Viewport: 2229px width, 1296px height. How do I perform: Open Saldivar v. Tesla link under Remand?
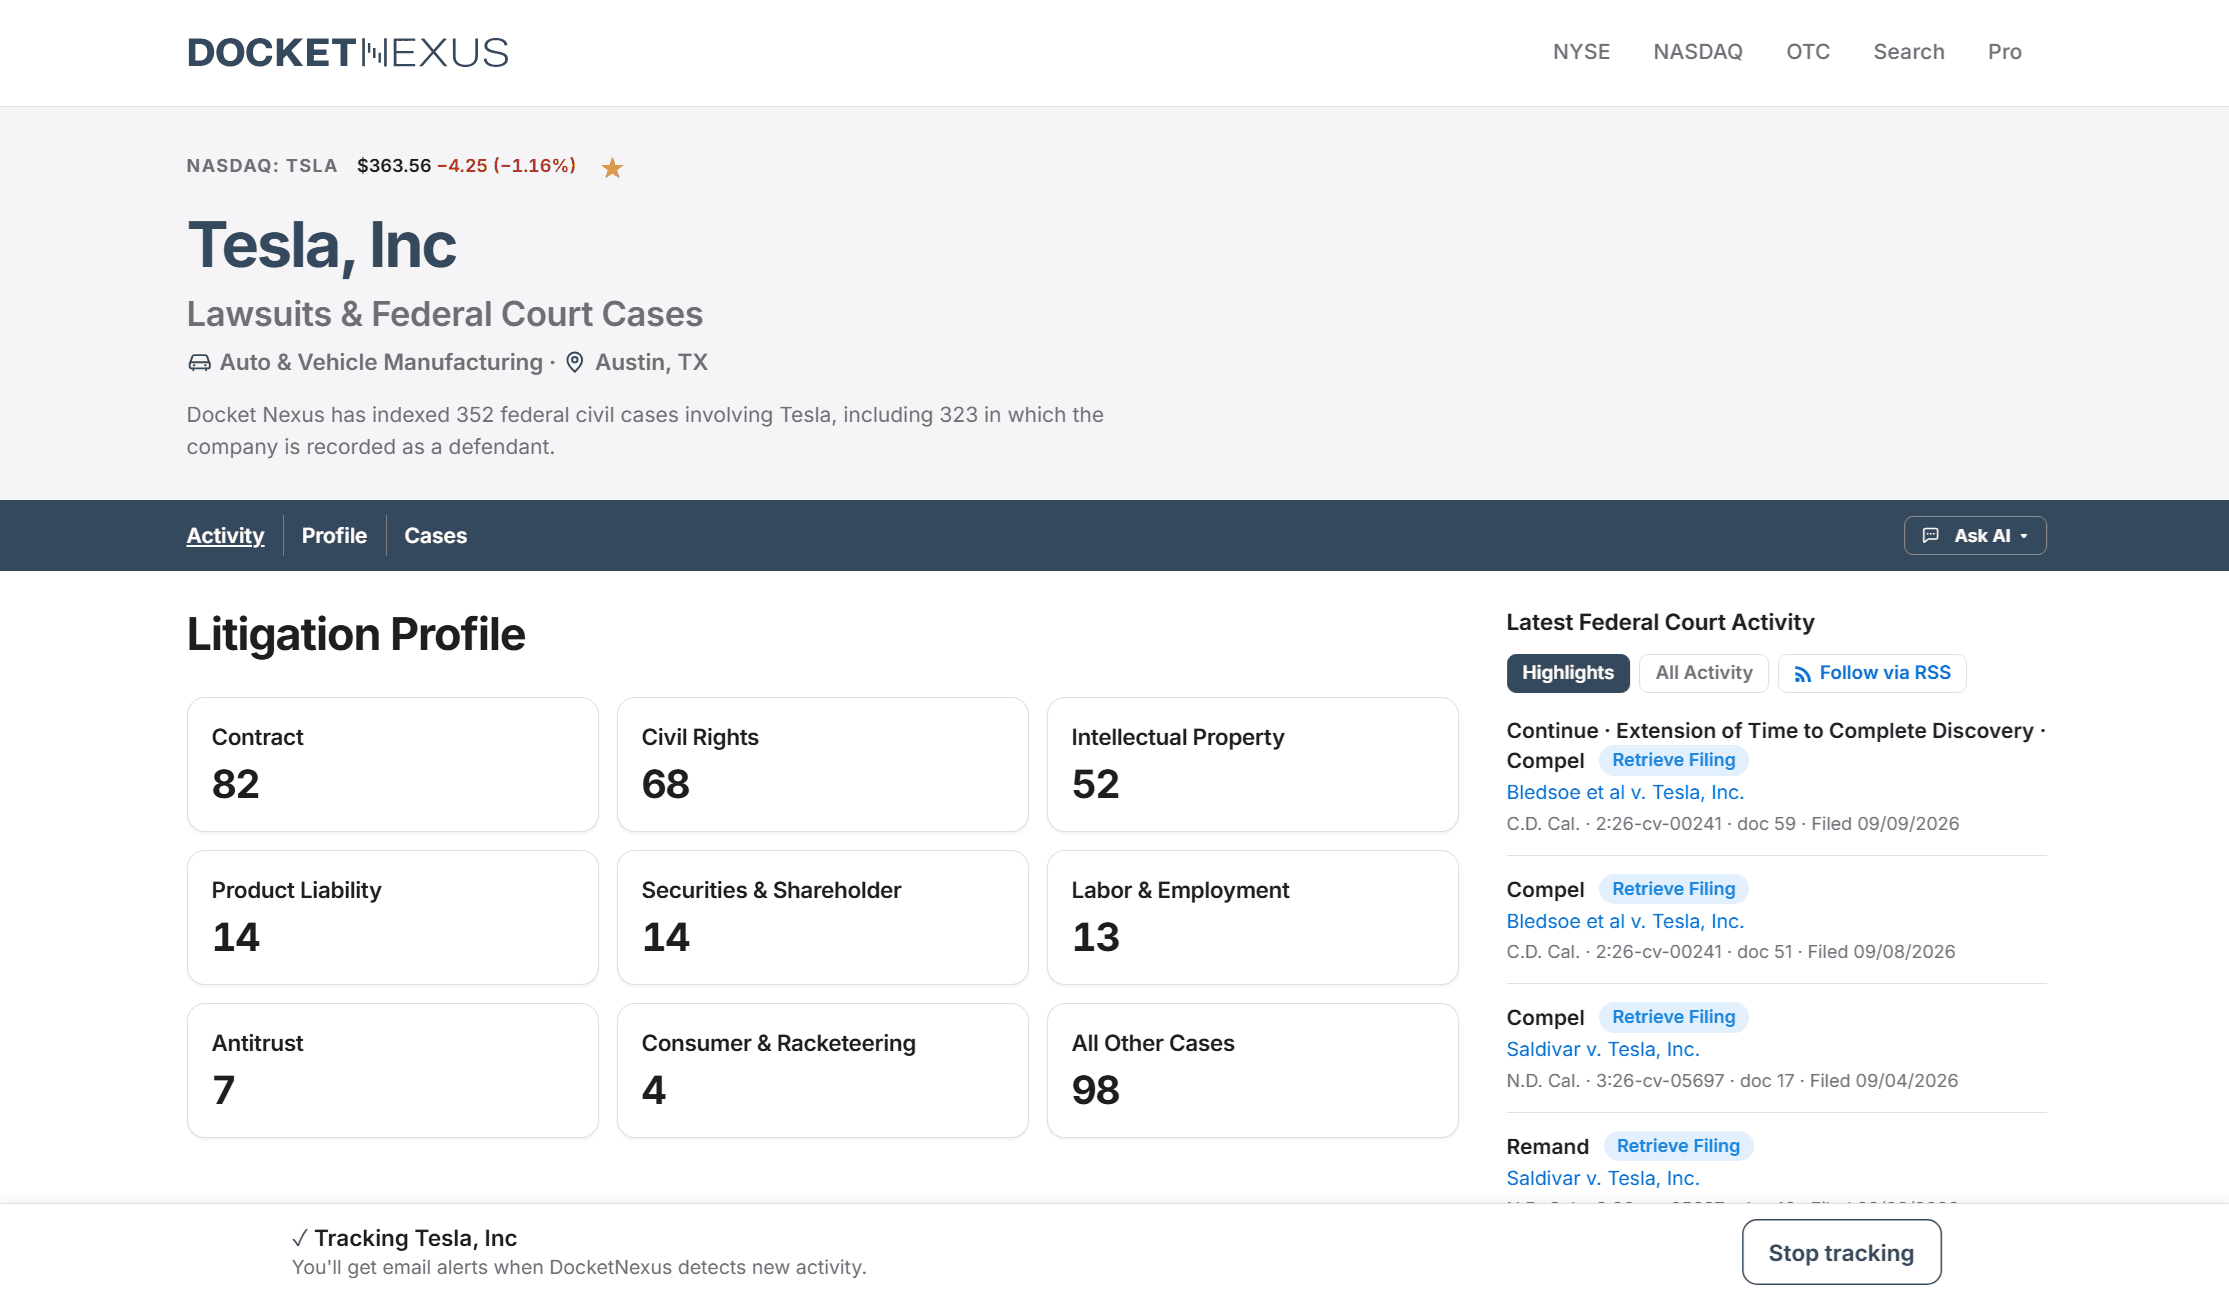pyautogui.click(x=1603, y=1178)
